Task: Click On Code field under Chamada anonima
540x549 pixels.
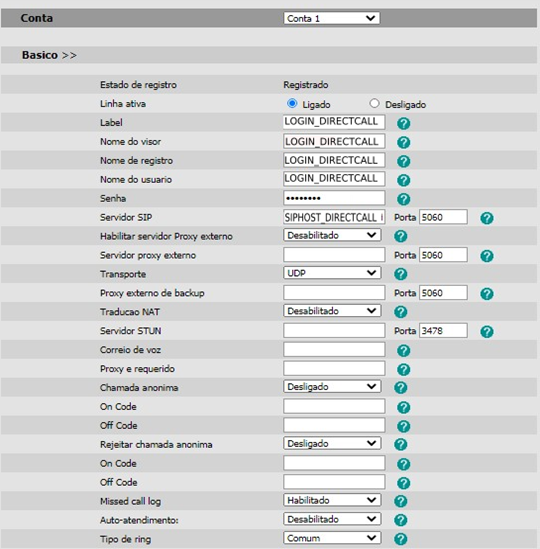Action: [x=334, y=406]
